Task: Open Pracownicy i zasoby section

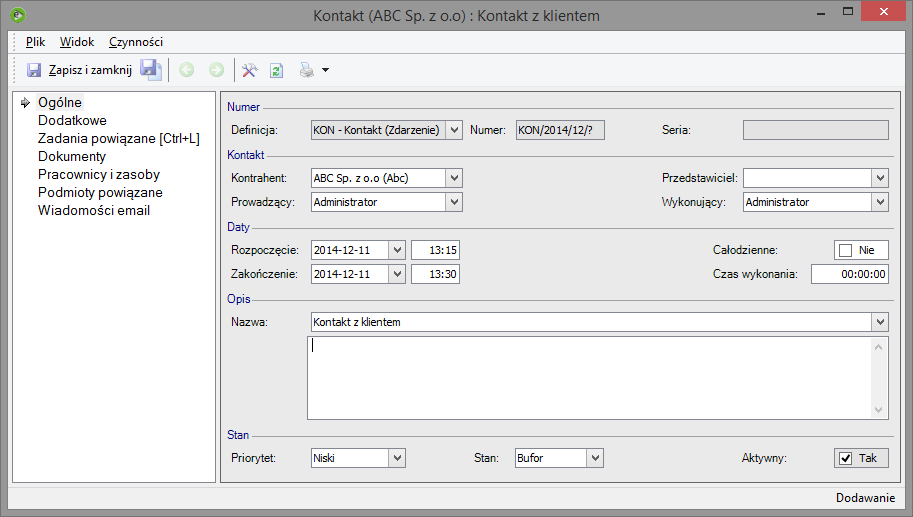Action: point(99,175)
